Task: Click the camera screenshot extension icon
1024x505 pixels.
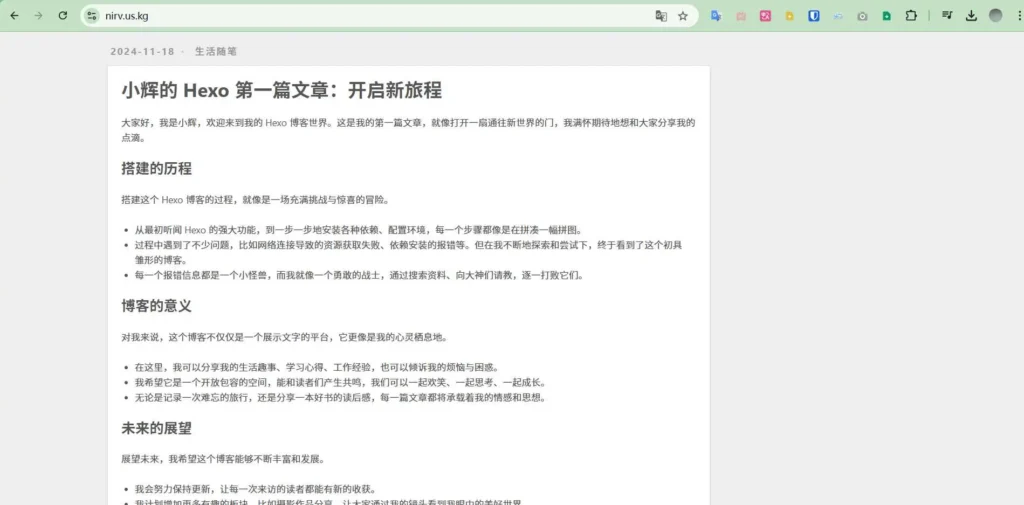Action: 862,16
